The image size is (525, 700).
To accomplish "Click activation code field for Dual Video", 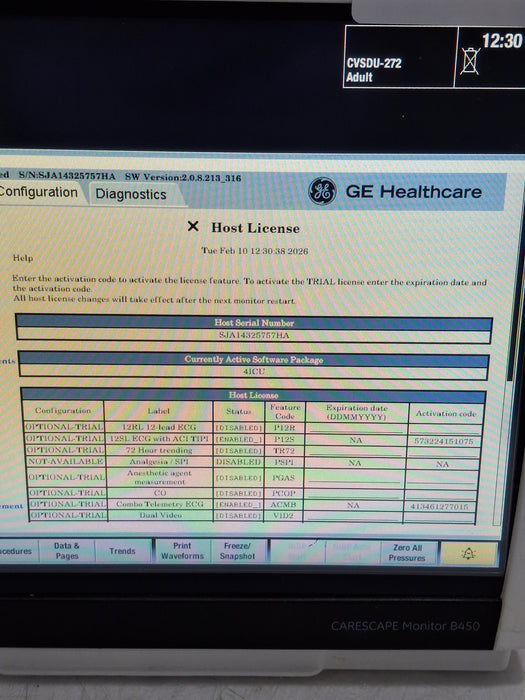I will pyautogui.click(x=439, y=517).
